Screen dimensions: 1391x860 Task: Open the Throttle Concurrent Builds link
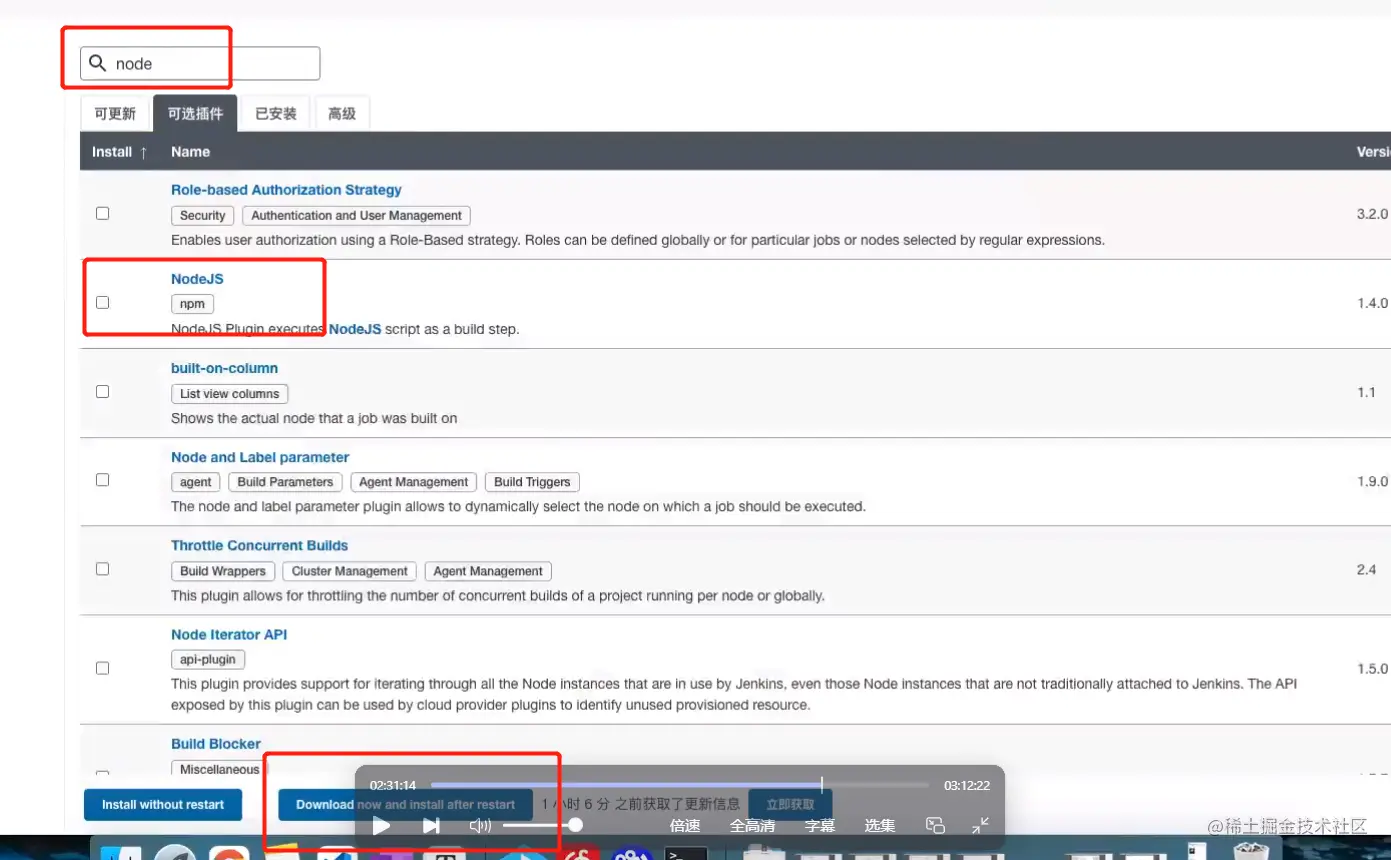259,545
